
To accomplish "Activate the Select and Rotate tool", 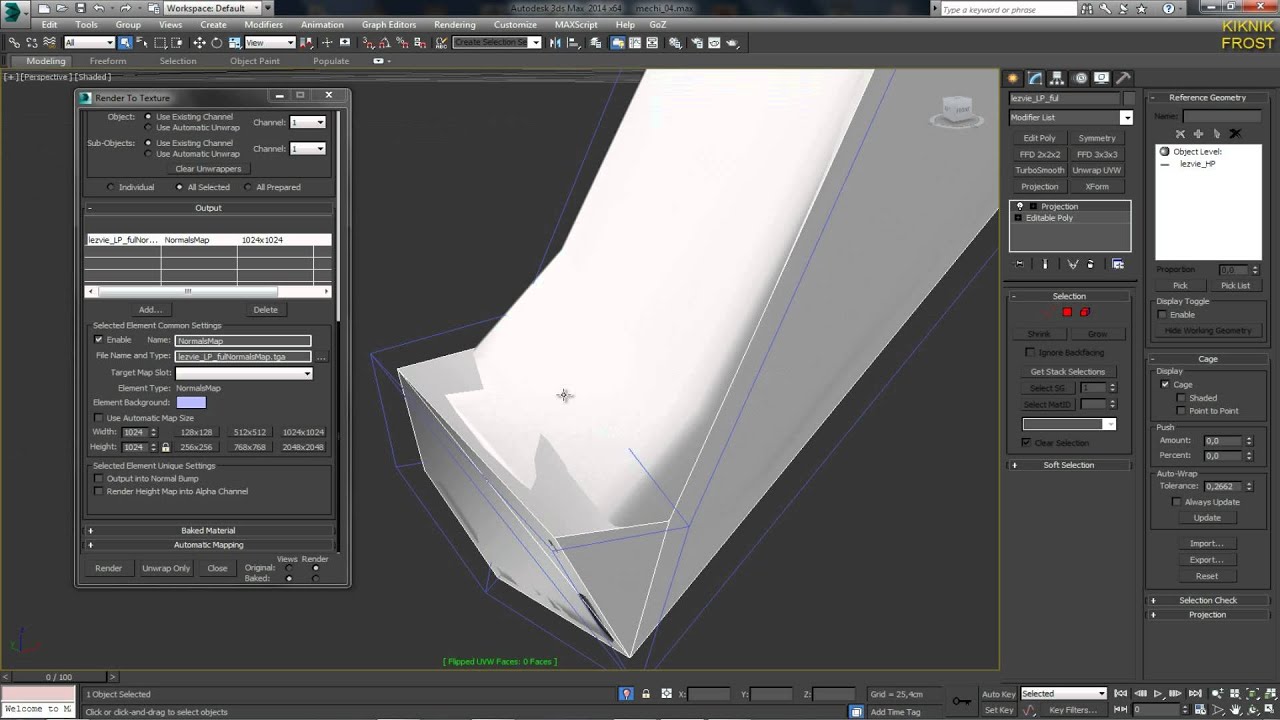I will pos(217,43).
